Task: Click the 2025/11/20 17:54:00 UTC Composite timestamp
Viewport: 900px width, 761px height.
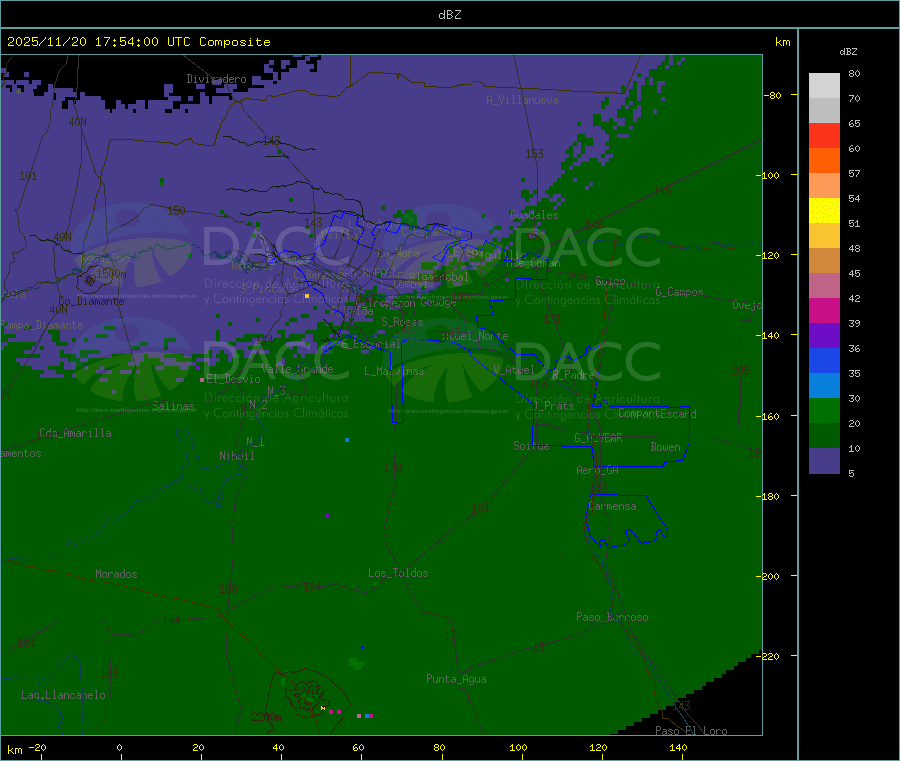Action: click(138, 42)
